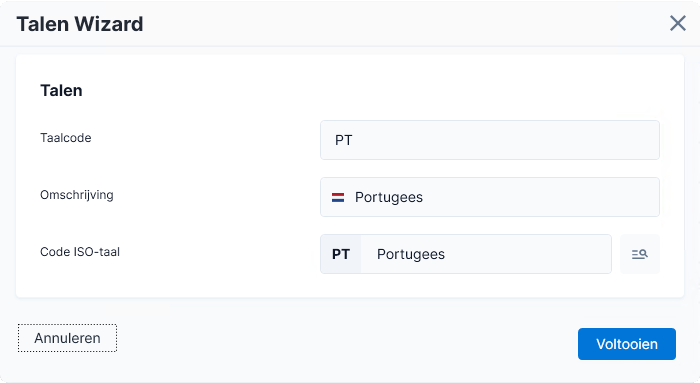Click the bold PT code in ISO-taal field
The width and height of the screenshot is (700, 383).
pyautogui.click(x=341, y=254)
